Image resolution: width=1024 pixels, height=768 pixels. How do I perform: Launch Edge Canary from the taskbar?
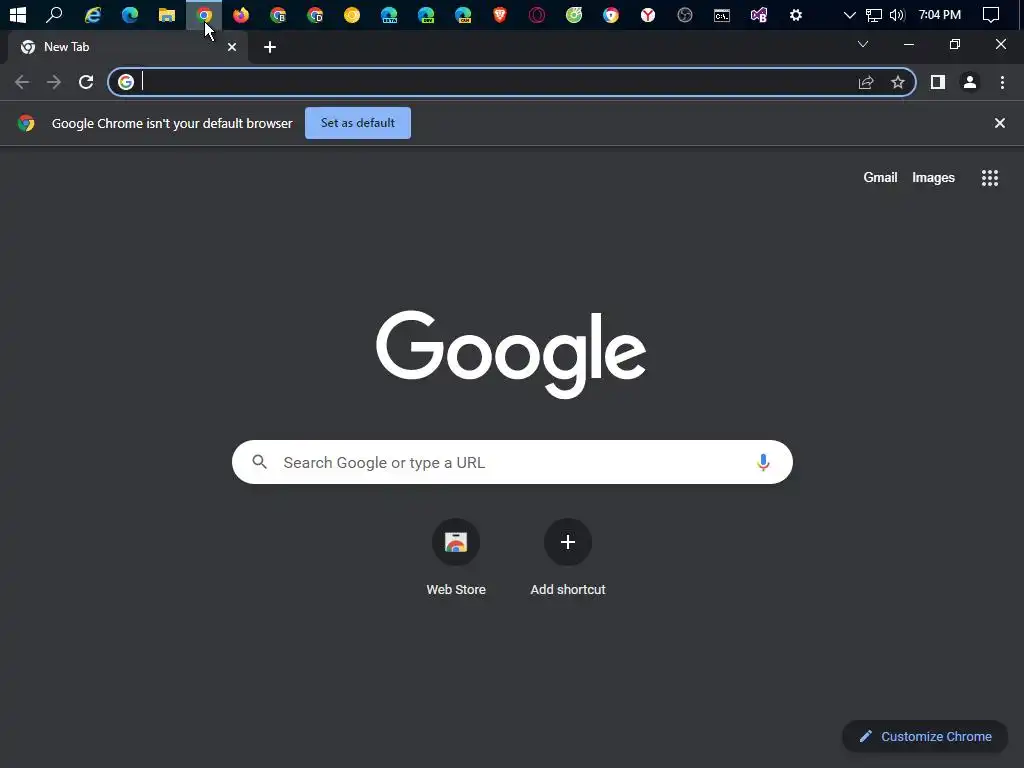[463, 14]
